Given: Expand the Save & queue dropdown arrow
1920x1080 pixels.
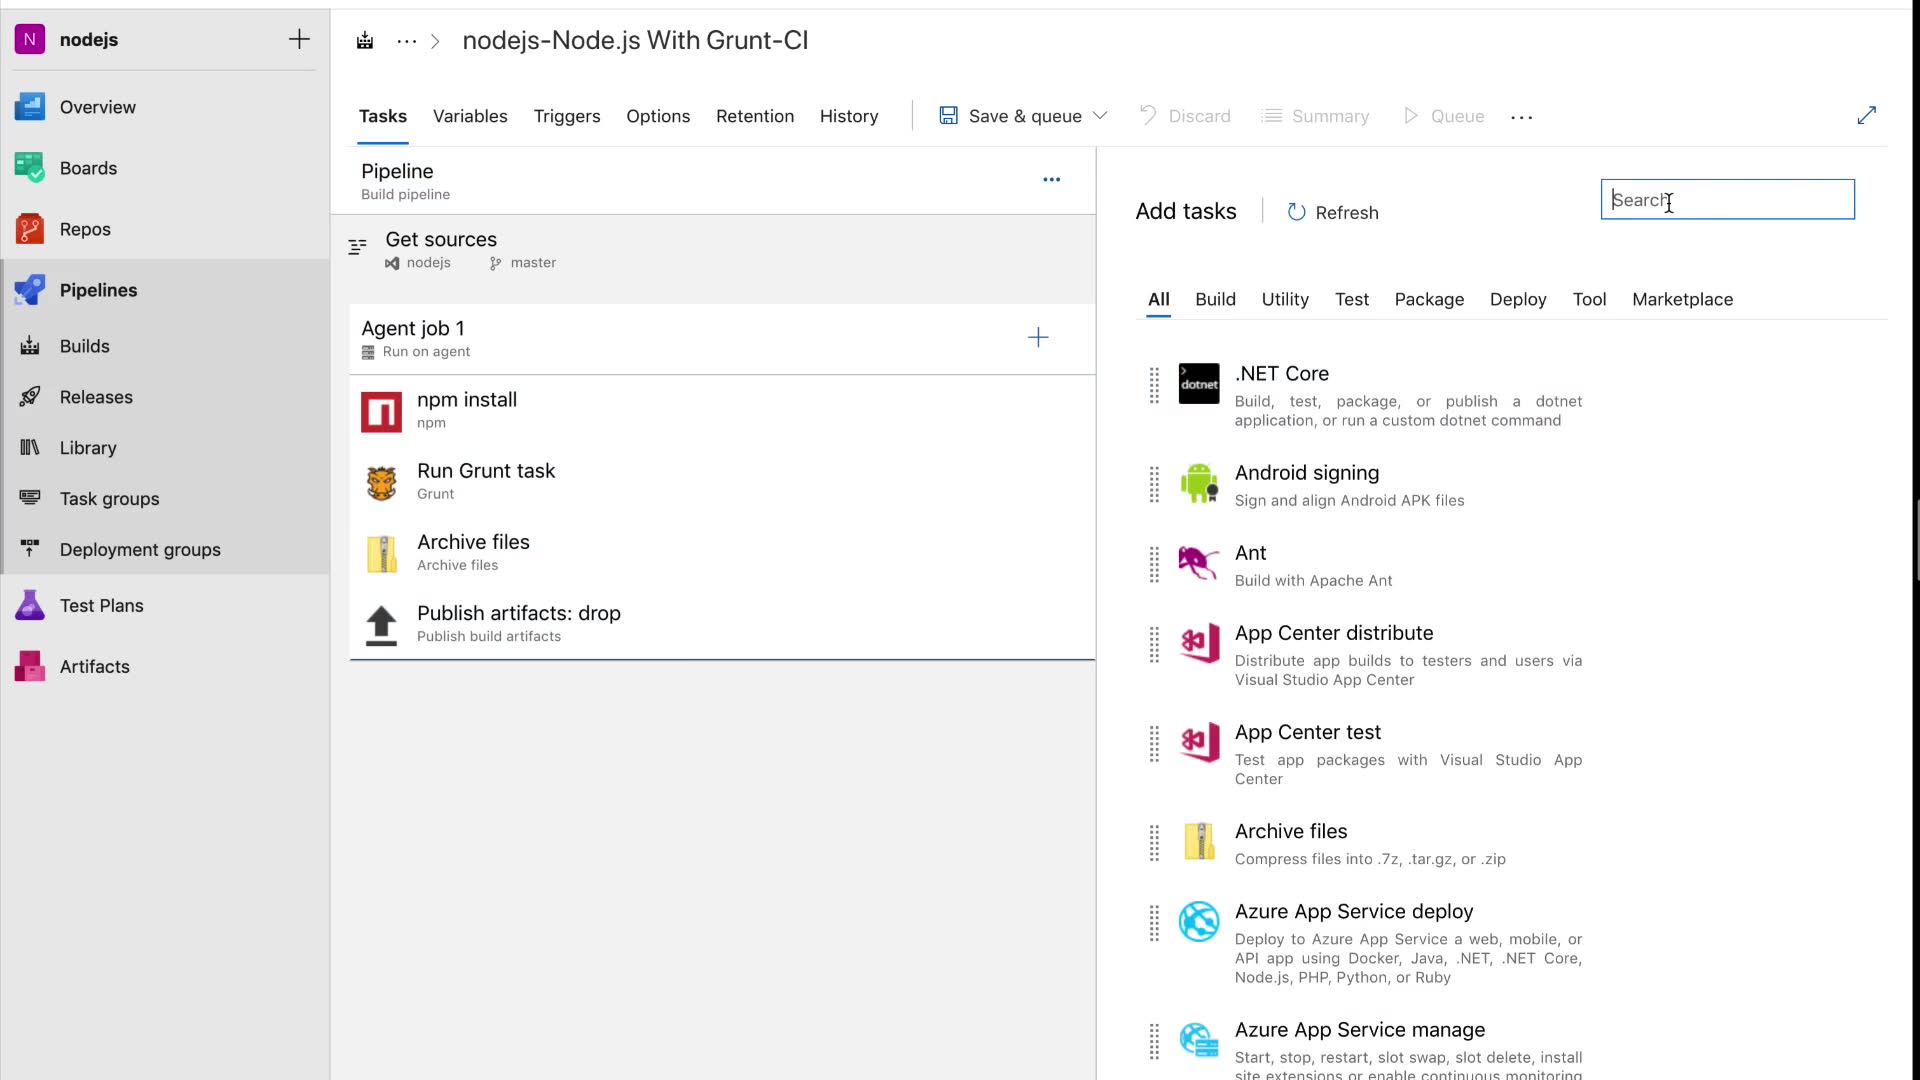Looking at the screenshot, I should coord(1100,116).
